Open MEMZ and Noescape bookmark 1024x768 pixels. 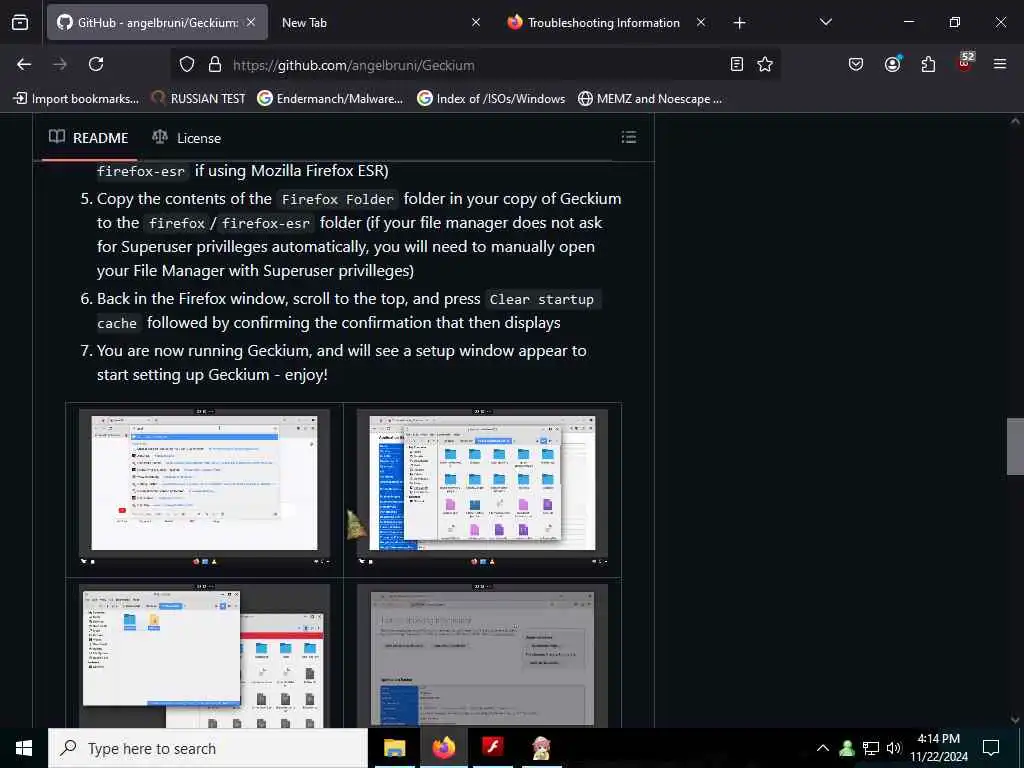point(650,99)
